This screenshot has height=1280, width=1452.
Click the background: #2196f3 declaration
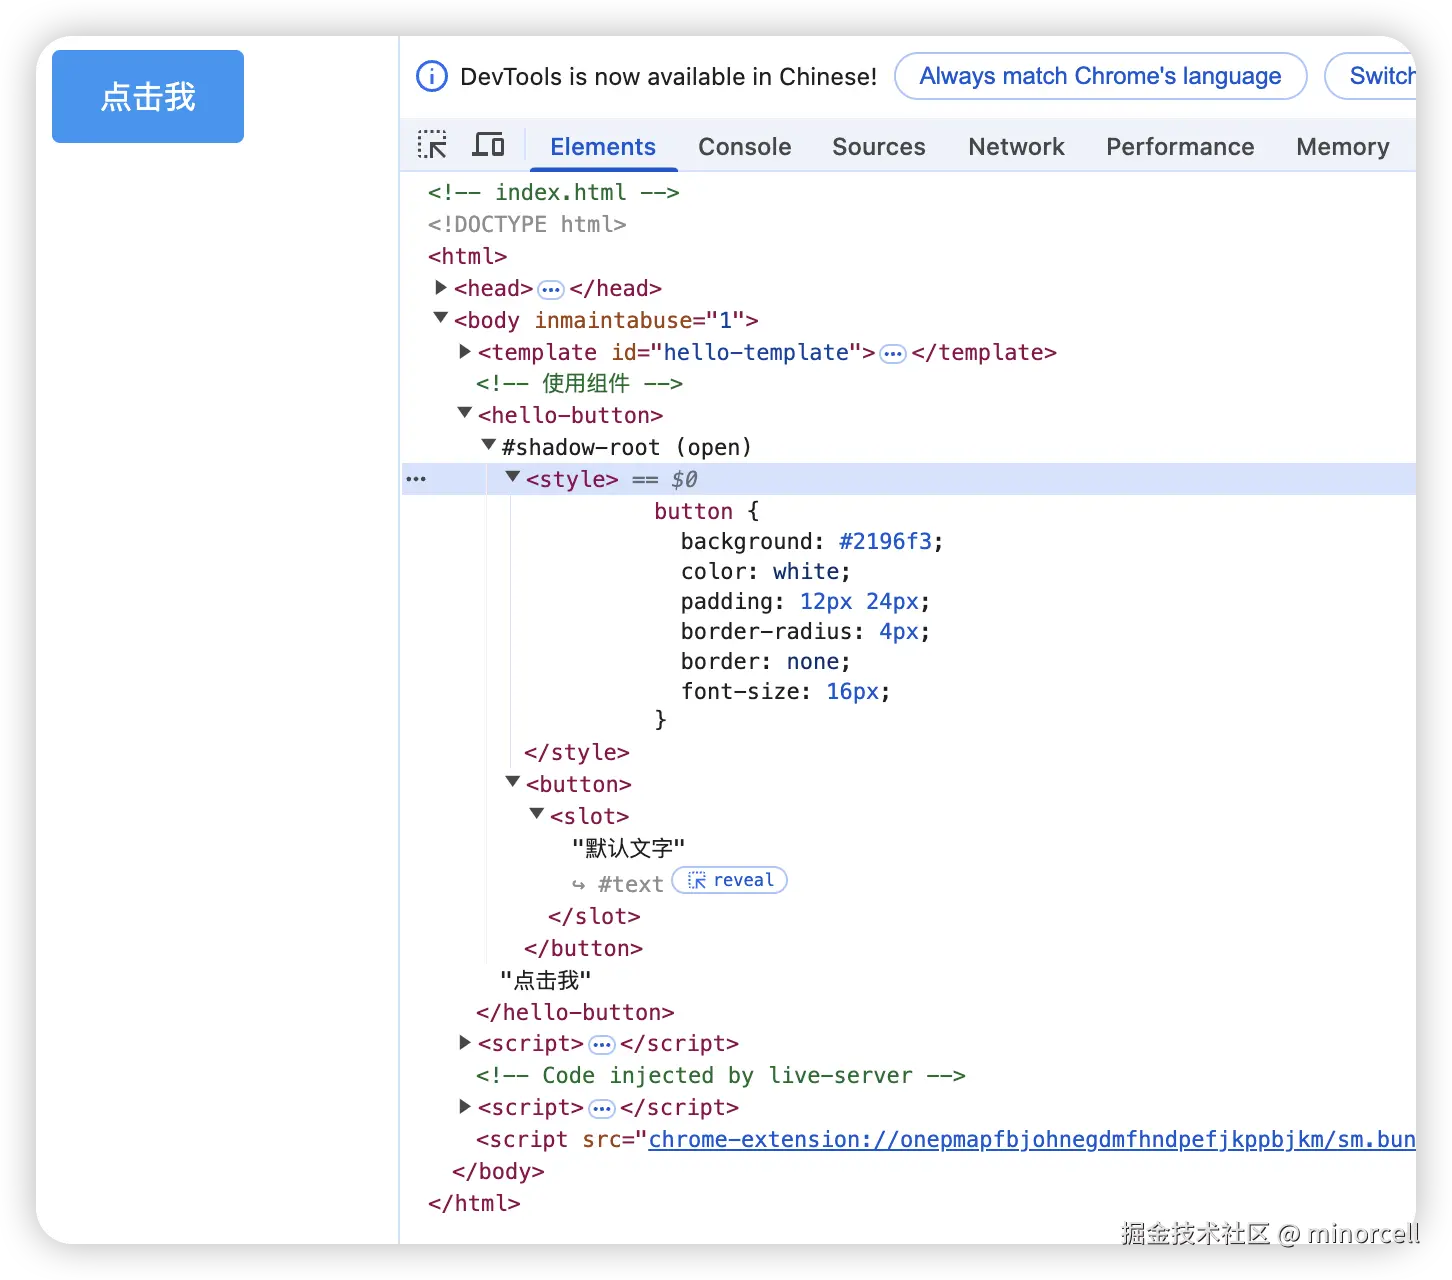[x=812, y=542]
